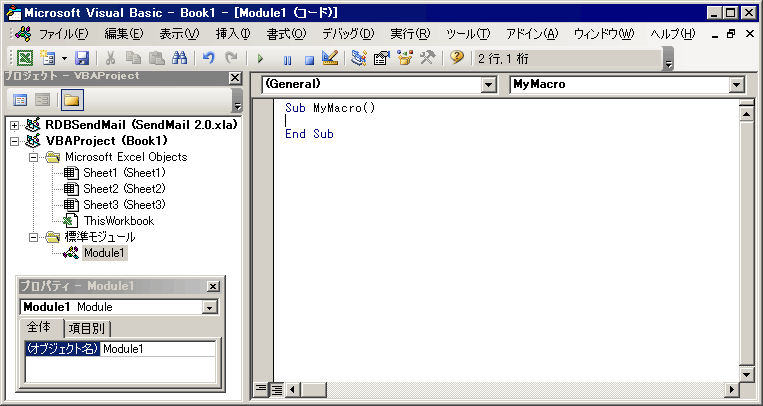This screenshot has height=406, width=763.
Task: Open the 挿入(I) menu
Action: (x=233, y=34)
